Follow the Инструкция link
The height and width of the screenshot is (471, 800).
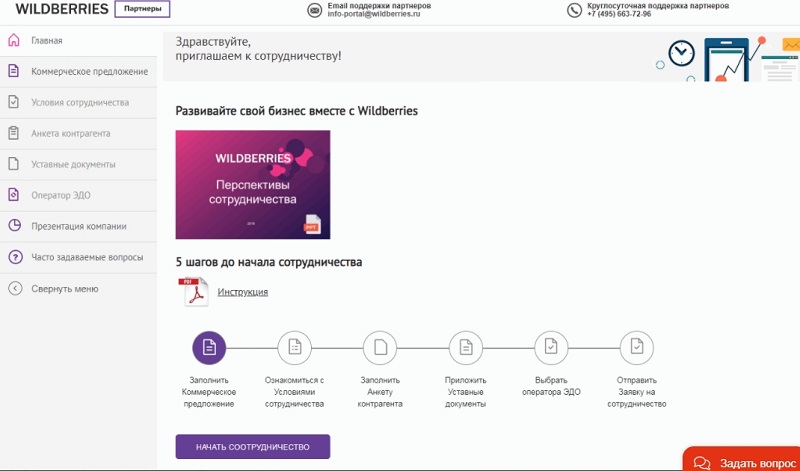(243, 292)
